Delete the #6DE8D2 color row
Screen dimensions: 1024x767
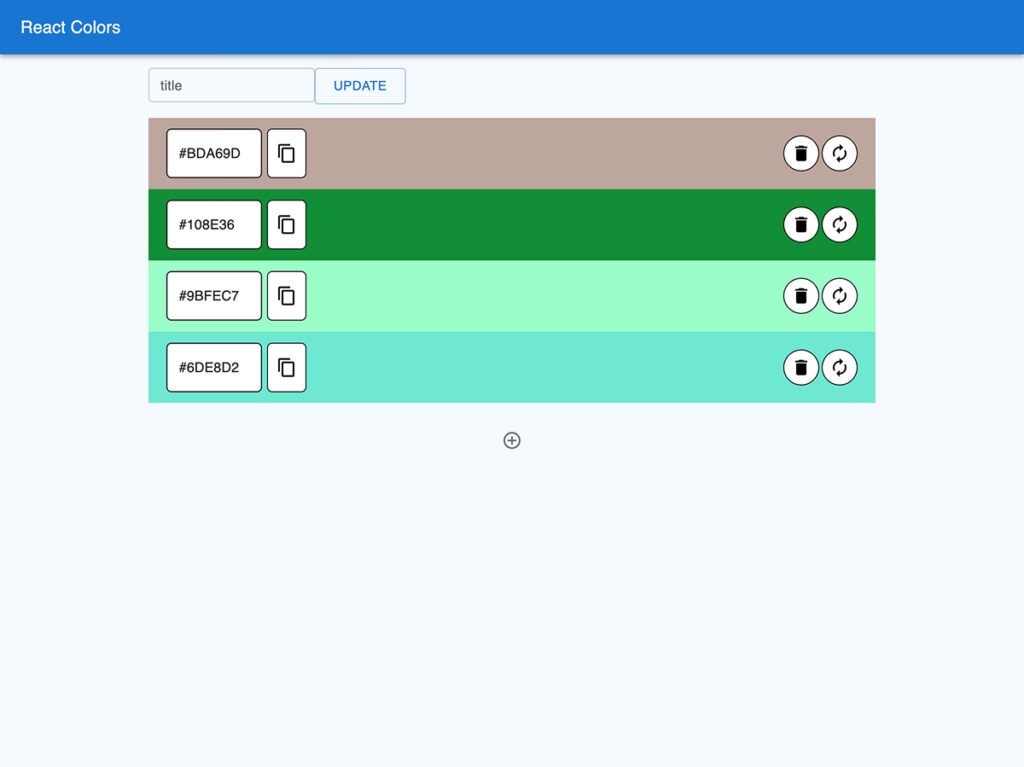[801, 367]
